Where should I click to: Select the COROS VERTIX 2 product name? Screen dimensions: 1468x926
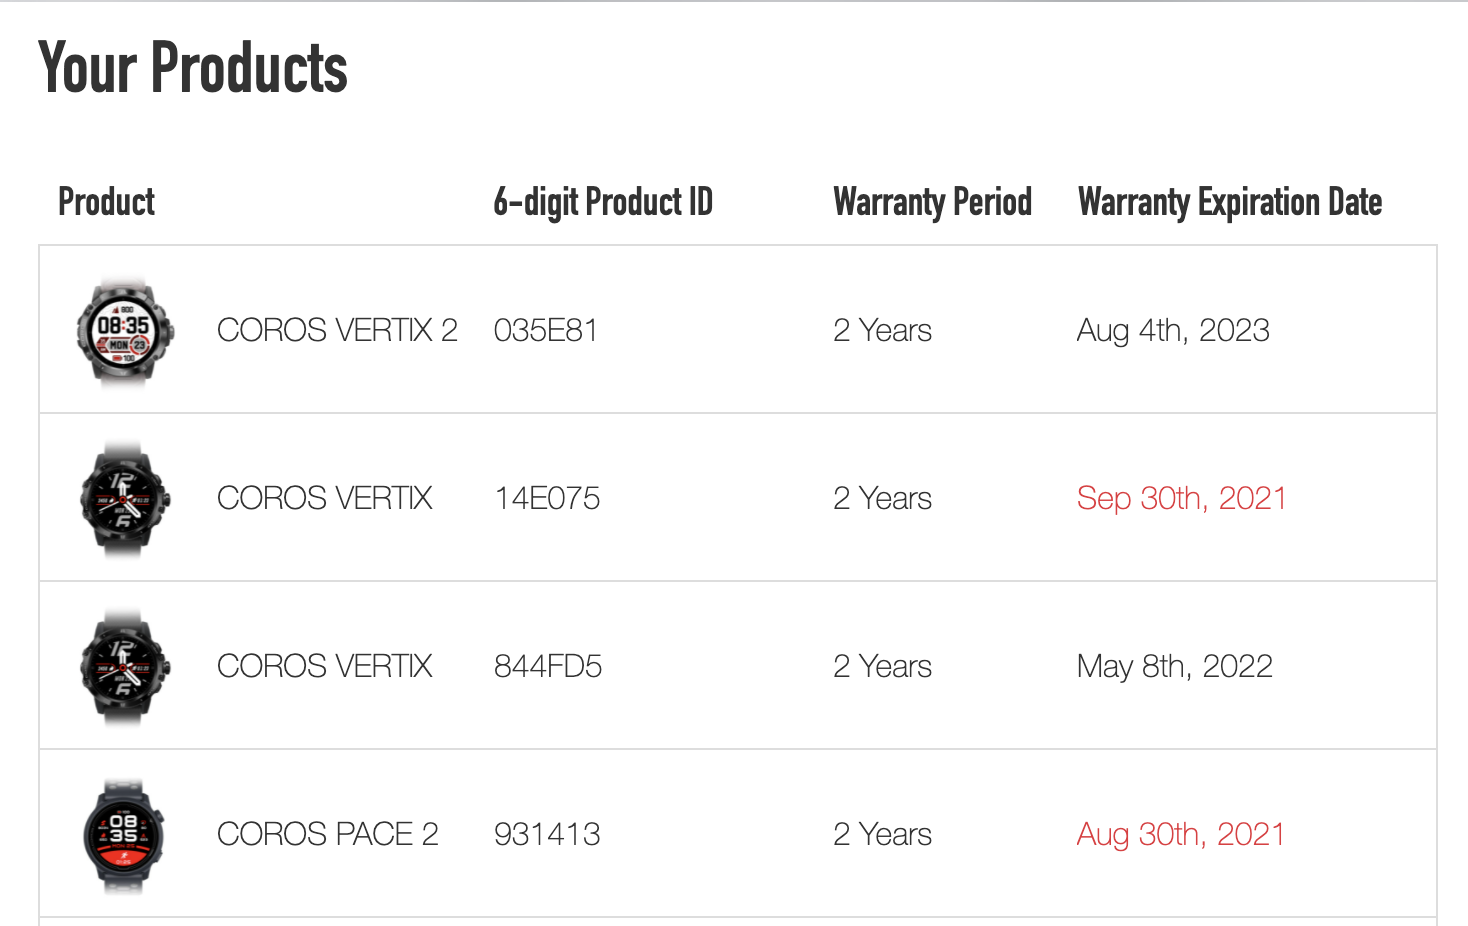tap(337, 330)
